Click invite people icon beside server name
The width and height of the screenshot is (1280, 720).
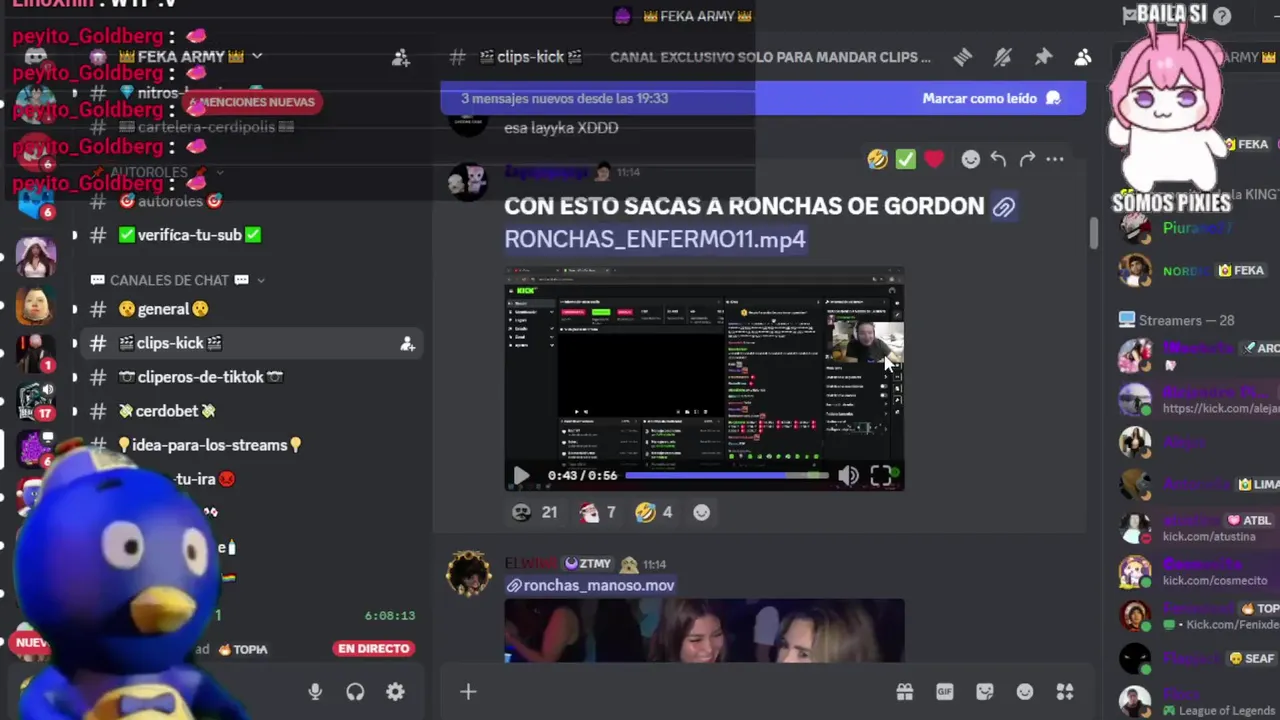click(401, 57)
